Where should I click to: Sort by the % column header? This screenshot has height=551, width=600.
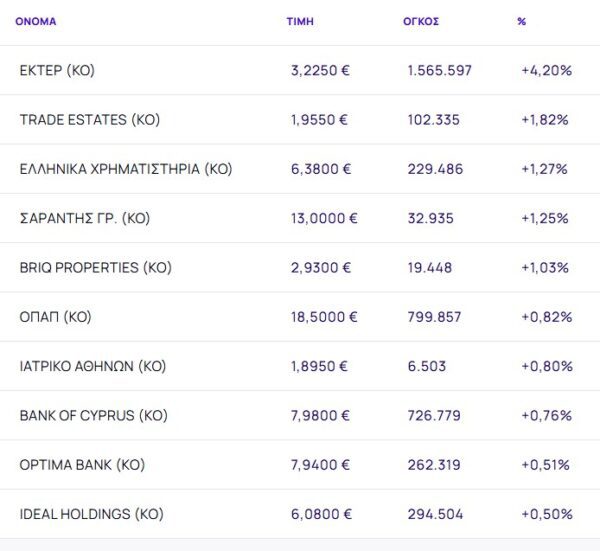(522, 21)
